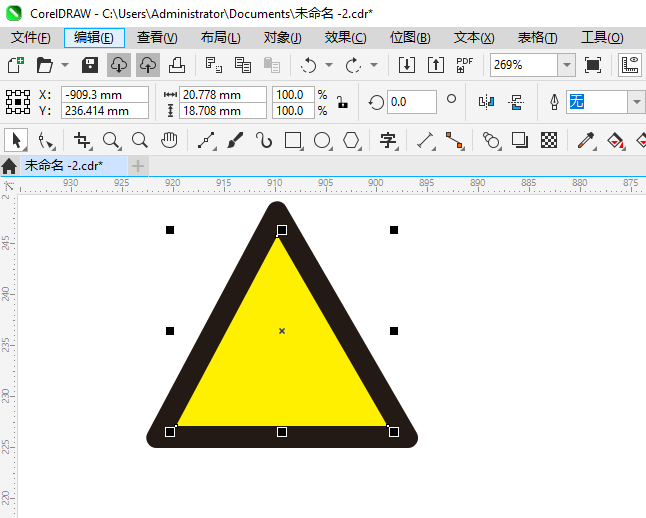Screen dimensions: 646x518
Task: Select the Polygon tool
Action: click(351, 141)
